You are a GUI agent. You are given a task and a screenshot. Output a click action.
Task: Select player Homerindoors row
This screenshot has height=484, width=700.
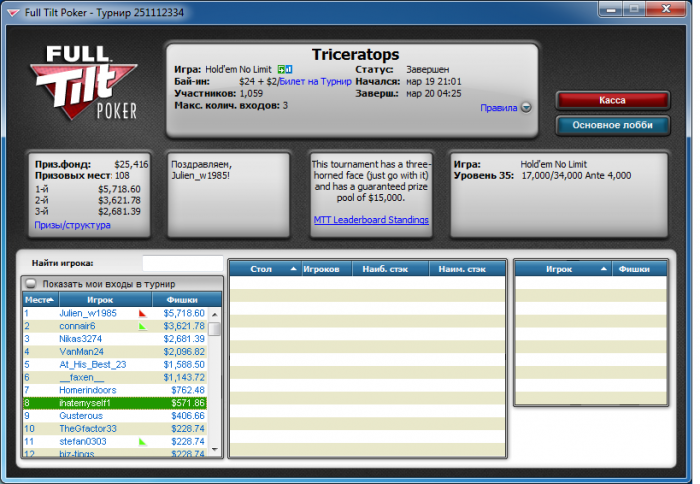pos(115,390)
